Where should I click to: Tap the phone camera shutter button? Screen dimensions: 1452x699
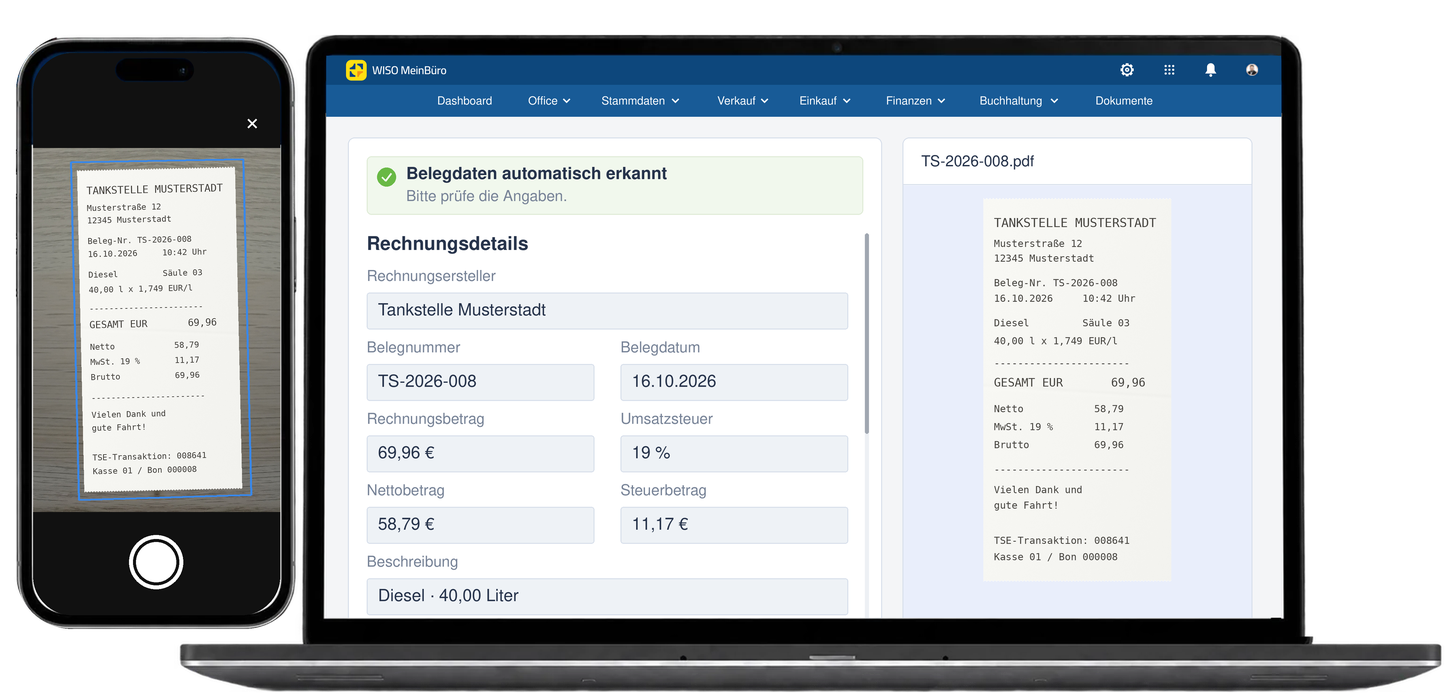click(156, 562)
